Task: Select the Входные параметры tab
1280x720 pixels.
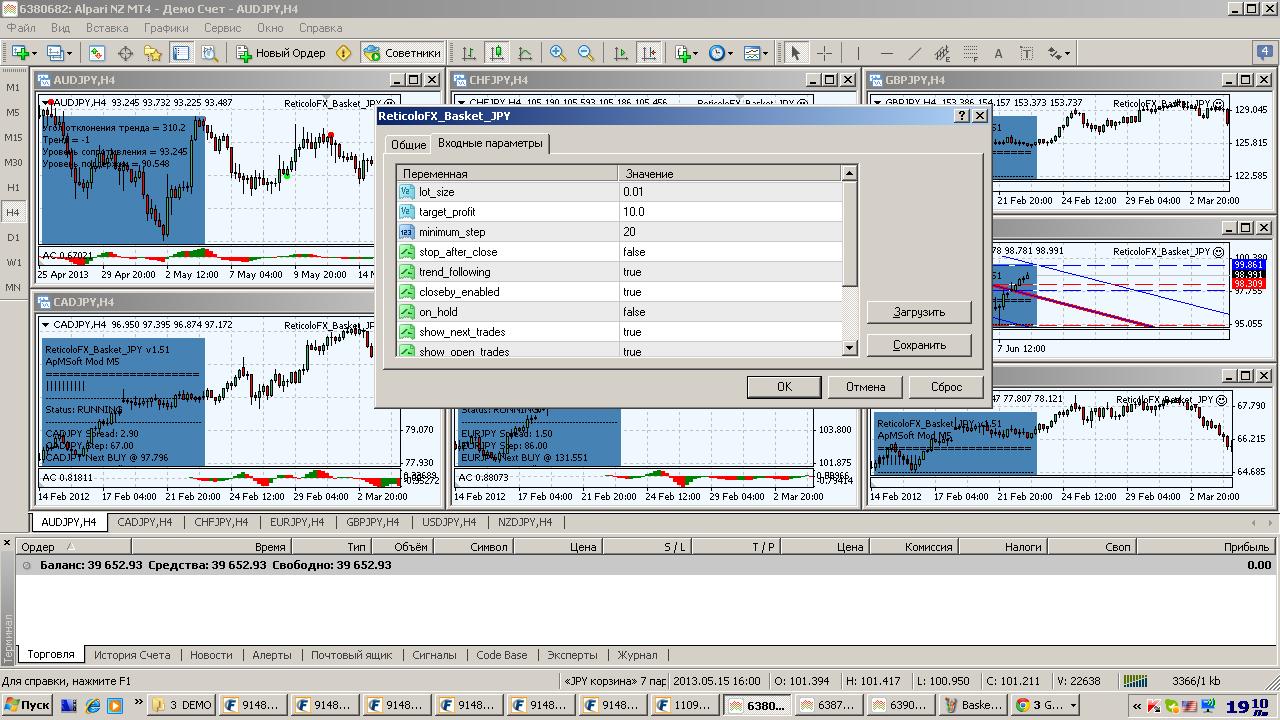Action: pos(490,143)
